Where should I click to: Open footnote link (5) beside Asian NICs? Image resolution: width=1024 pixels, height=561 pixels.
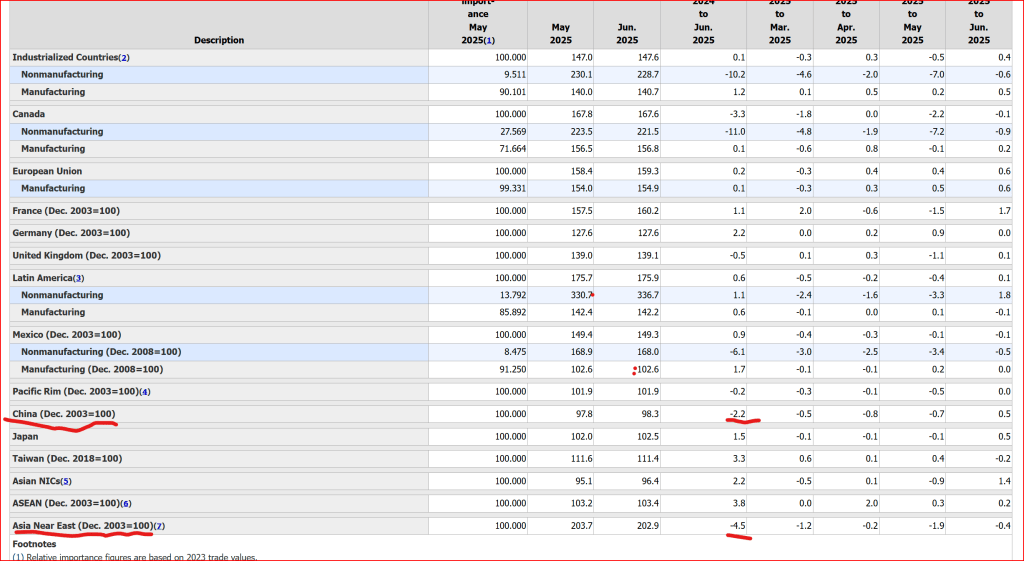click(66, 481)
